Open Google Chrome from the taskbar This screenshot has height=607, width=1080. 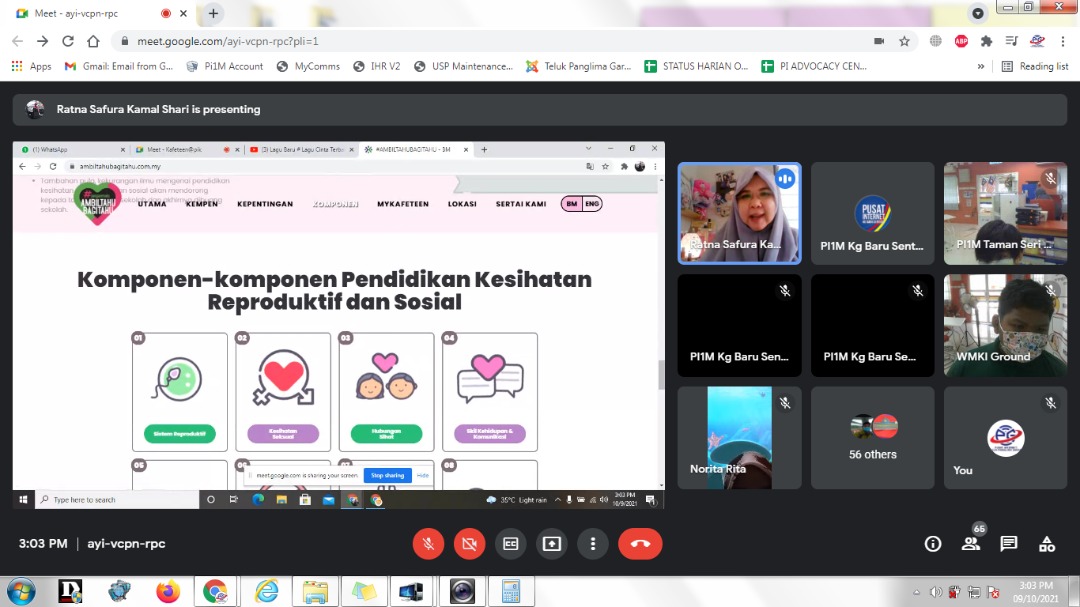216,592
